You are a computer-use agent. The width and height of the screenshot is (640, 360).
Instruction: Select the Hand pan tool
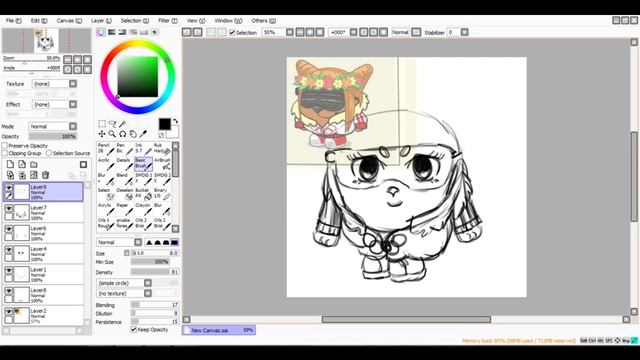(x=133, y=134)
